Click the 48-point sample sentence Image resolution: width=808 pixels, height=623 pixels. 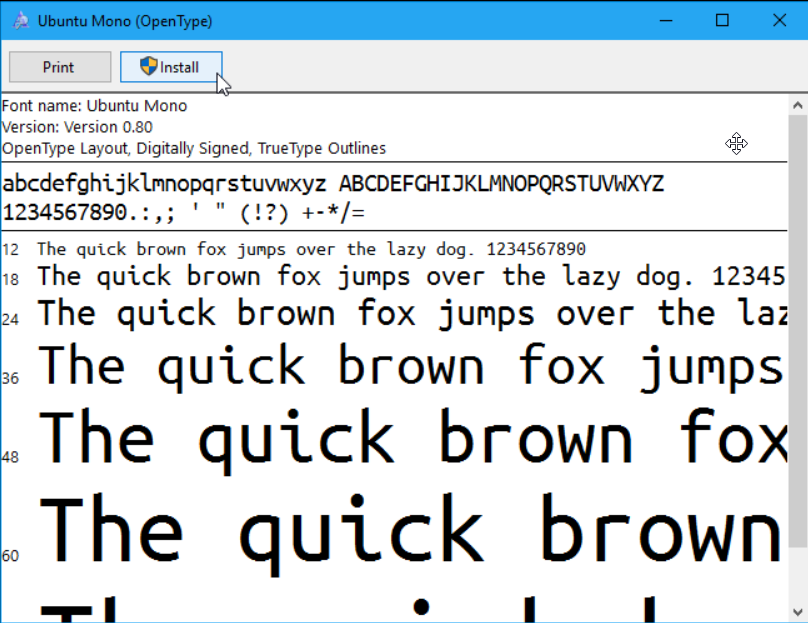click(x=412, y=440)
